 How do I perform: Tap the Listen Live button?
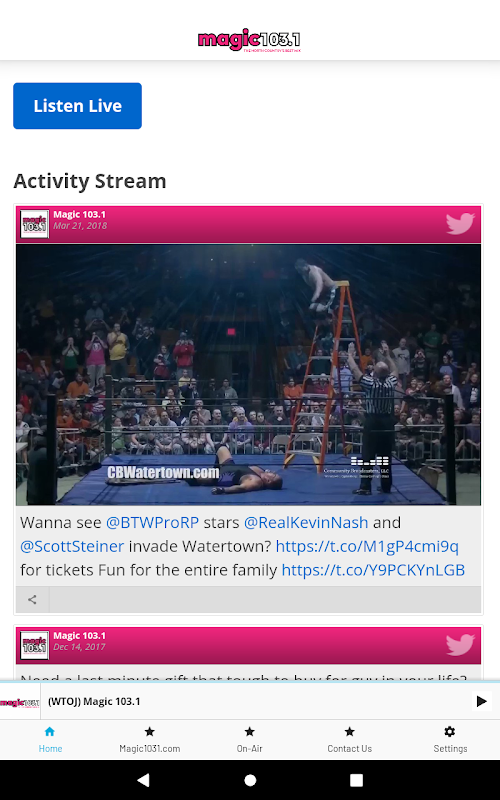click(x=78, y=106)
